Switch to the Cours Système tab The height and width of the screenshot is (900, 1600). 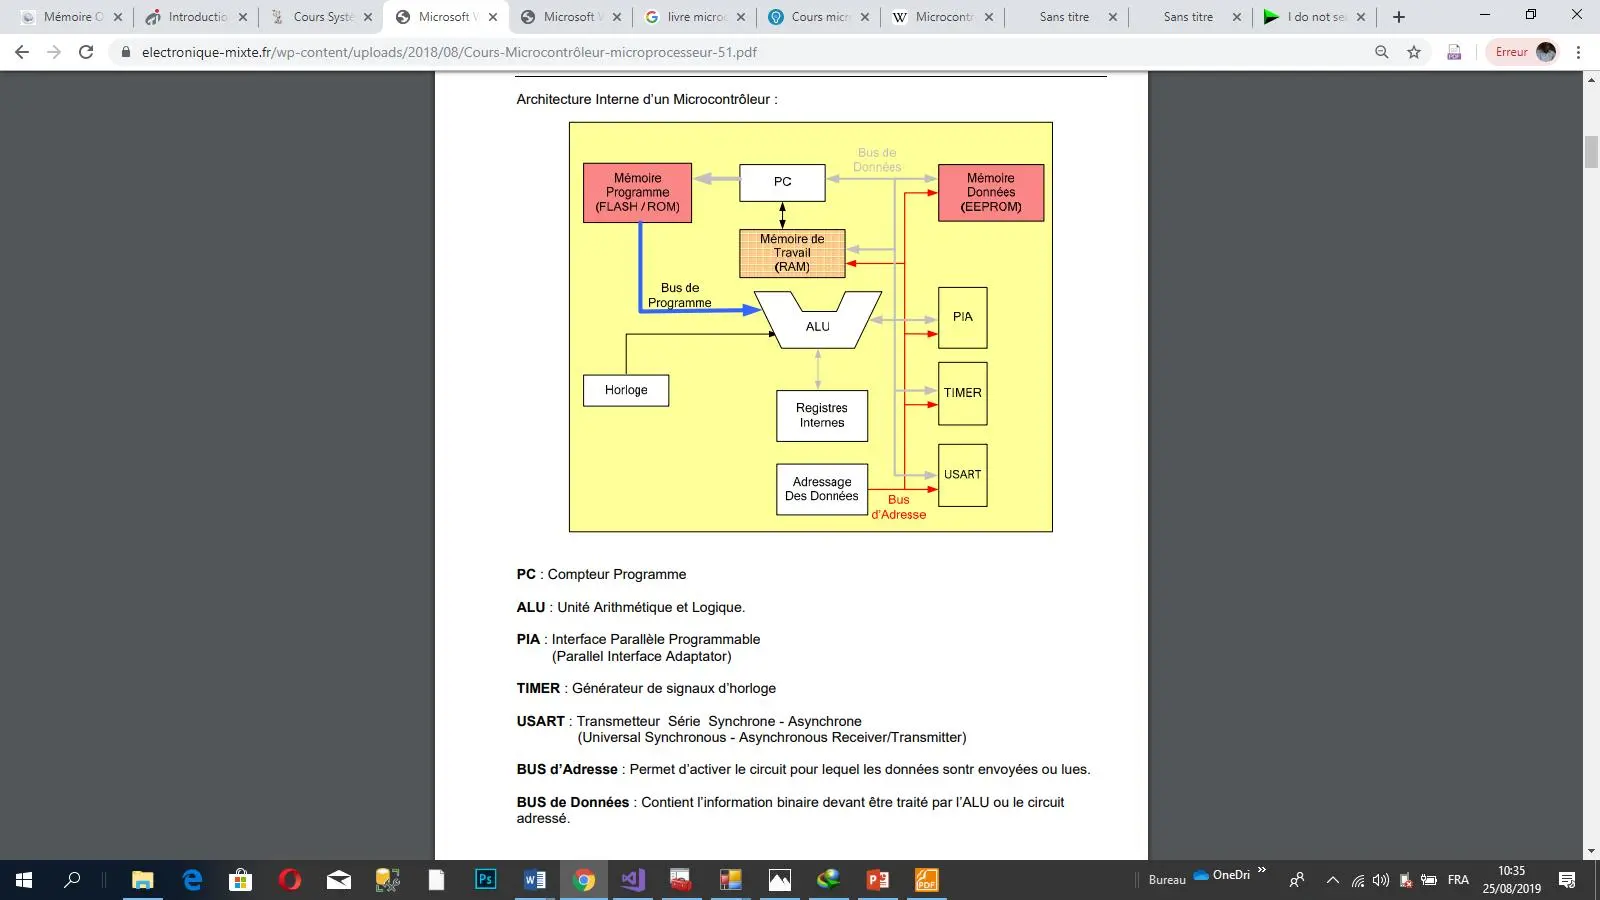(318, 17)
